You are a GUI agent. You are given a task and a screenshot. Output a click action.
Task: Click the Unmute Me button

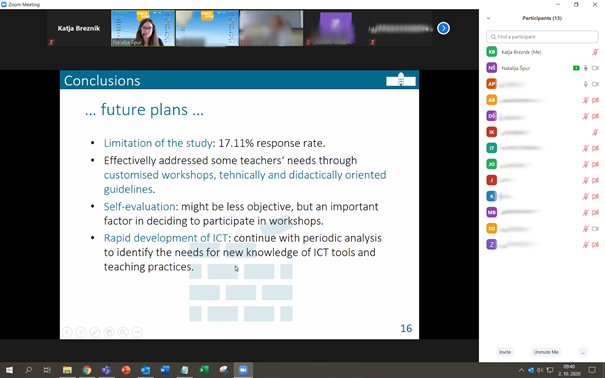coord(546,352)
